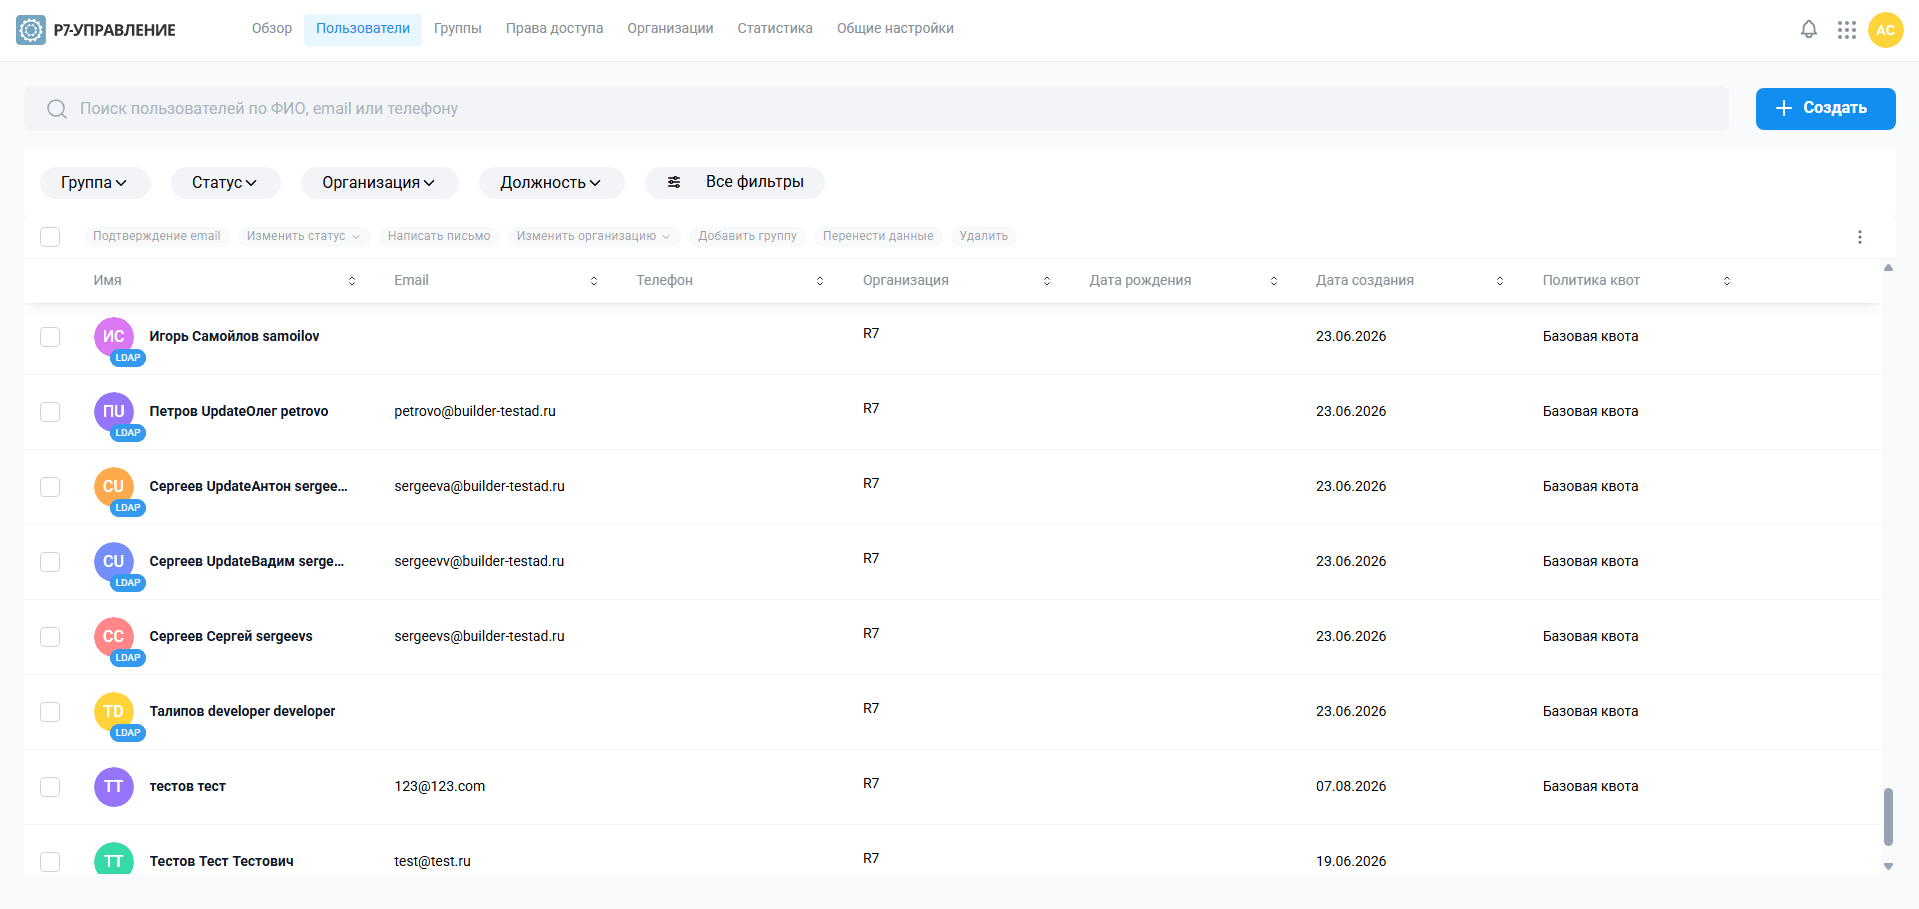Click the ИС avatar of Игорь Самойлов
The height and width of the screenshot is (909, 1919).
pyautogui.click(x=114, y=337)
